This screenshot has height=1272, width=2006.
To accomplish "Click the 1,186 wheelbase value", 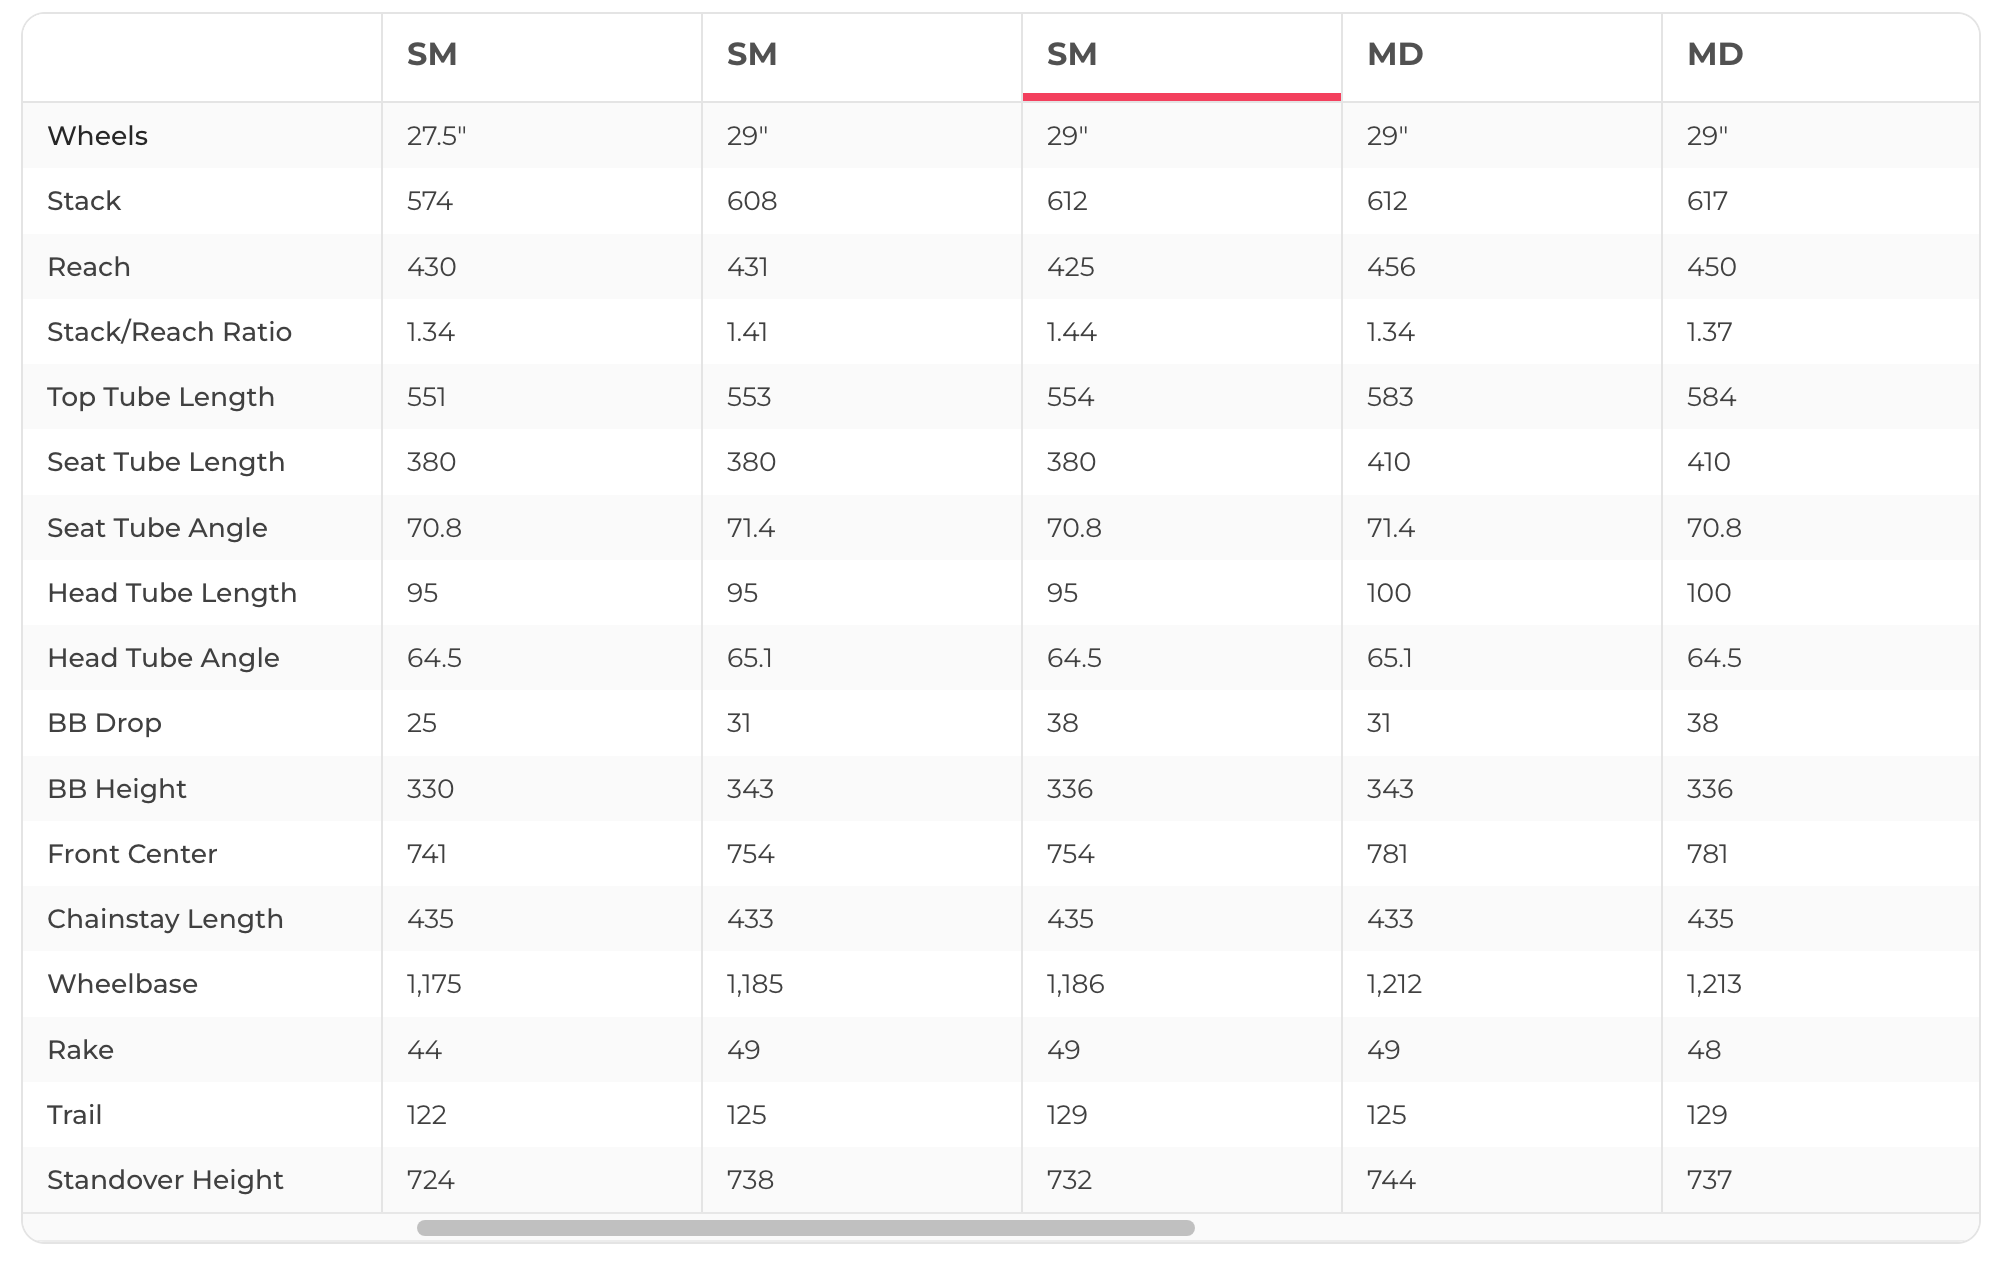I will [x=1076, y=984].
